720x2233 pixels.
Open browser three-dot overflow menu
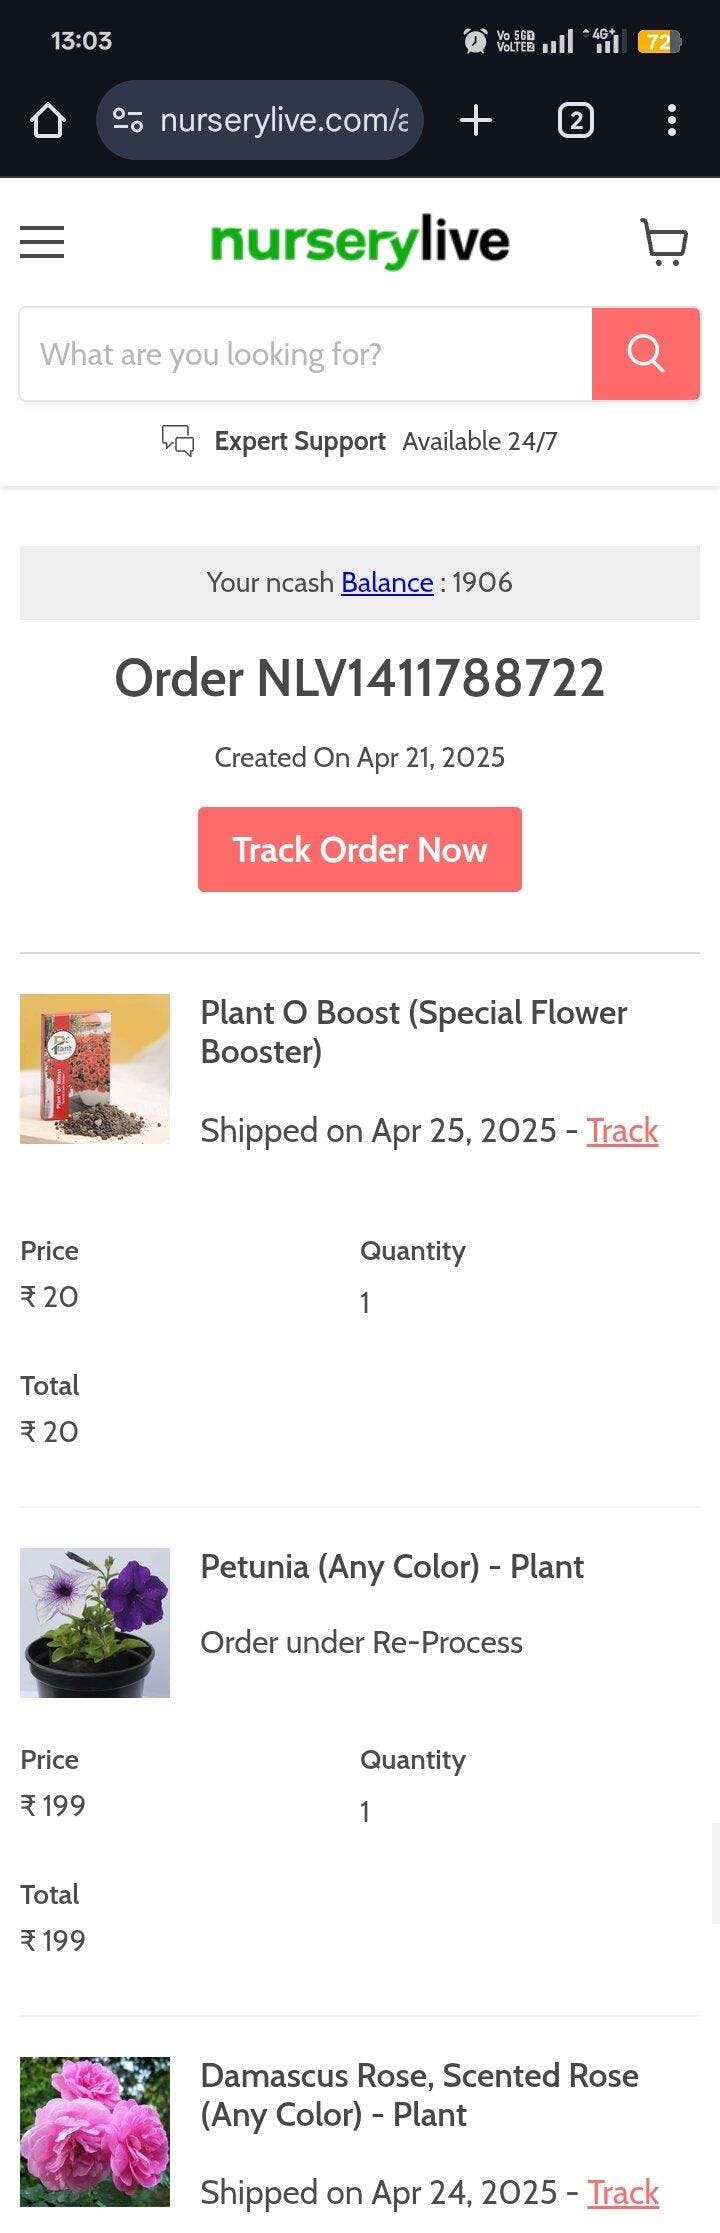click(671, 121)
